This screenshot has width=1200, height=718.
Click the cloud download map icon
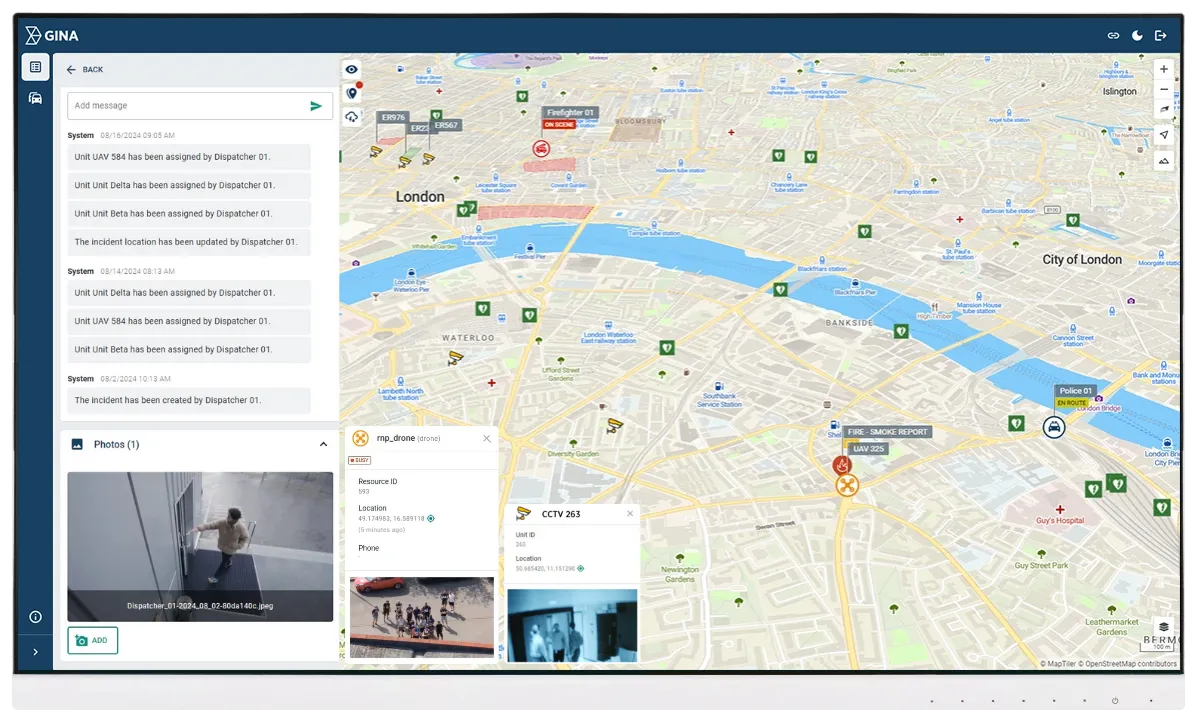click(x=352, y=117)
